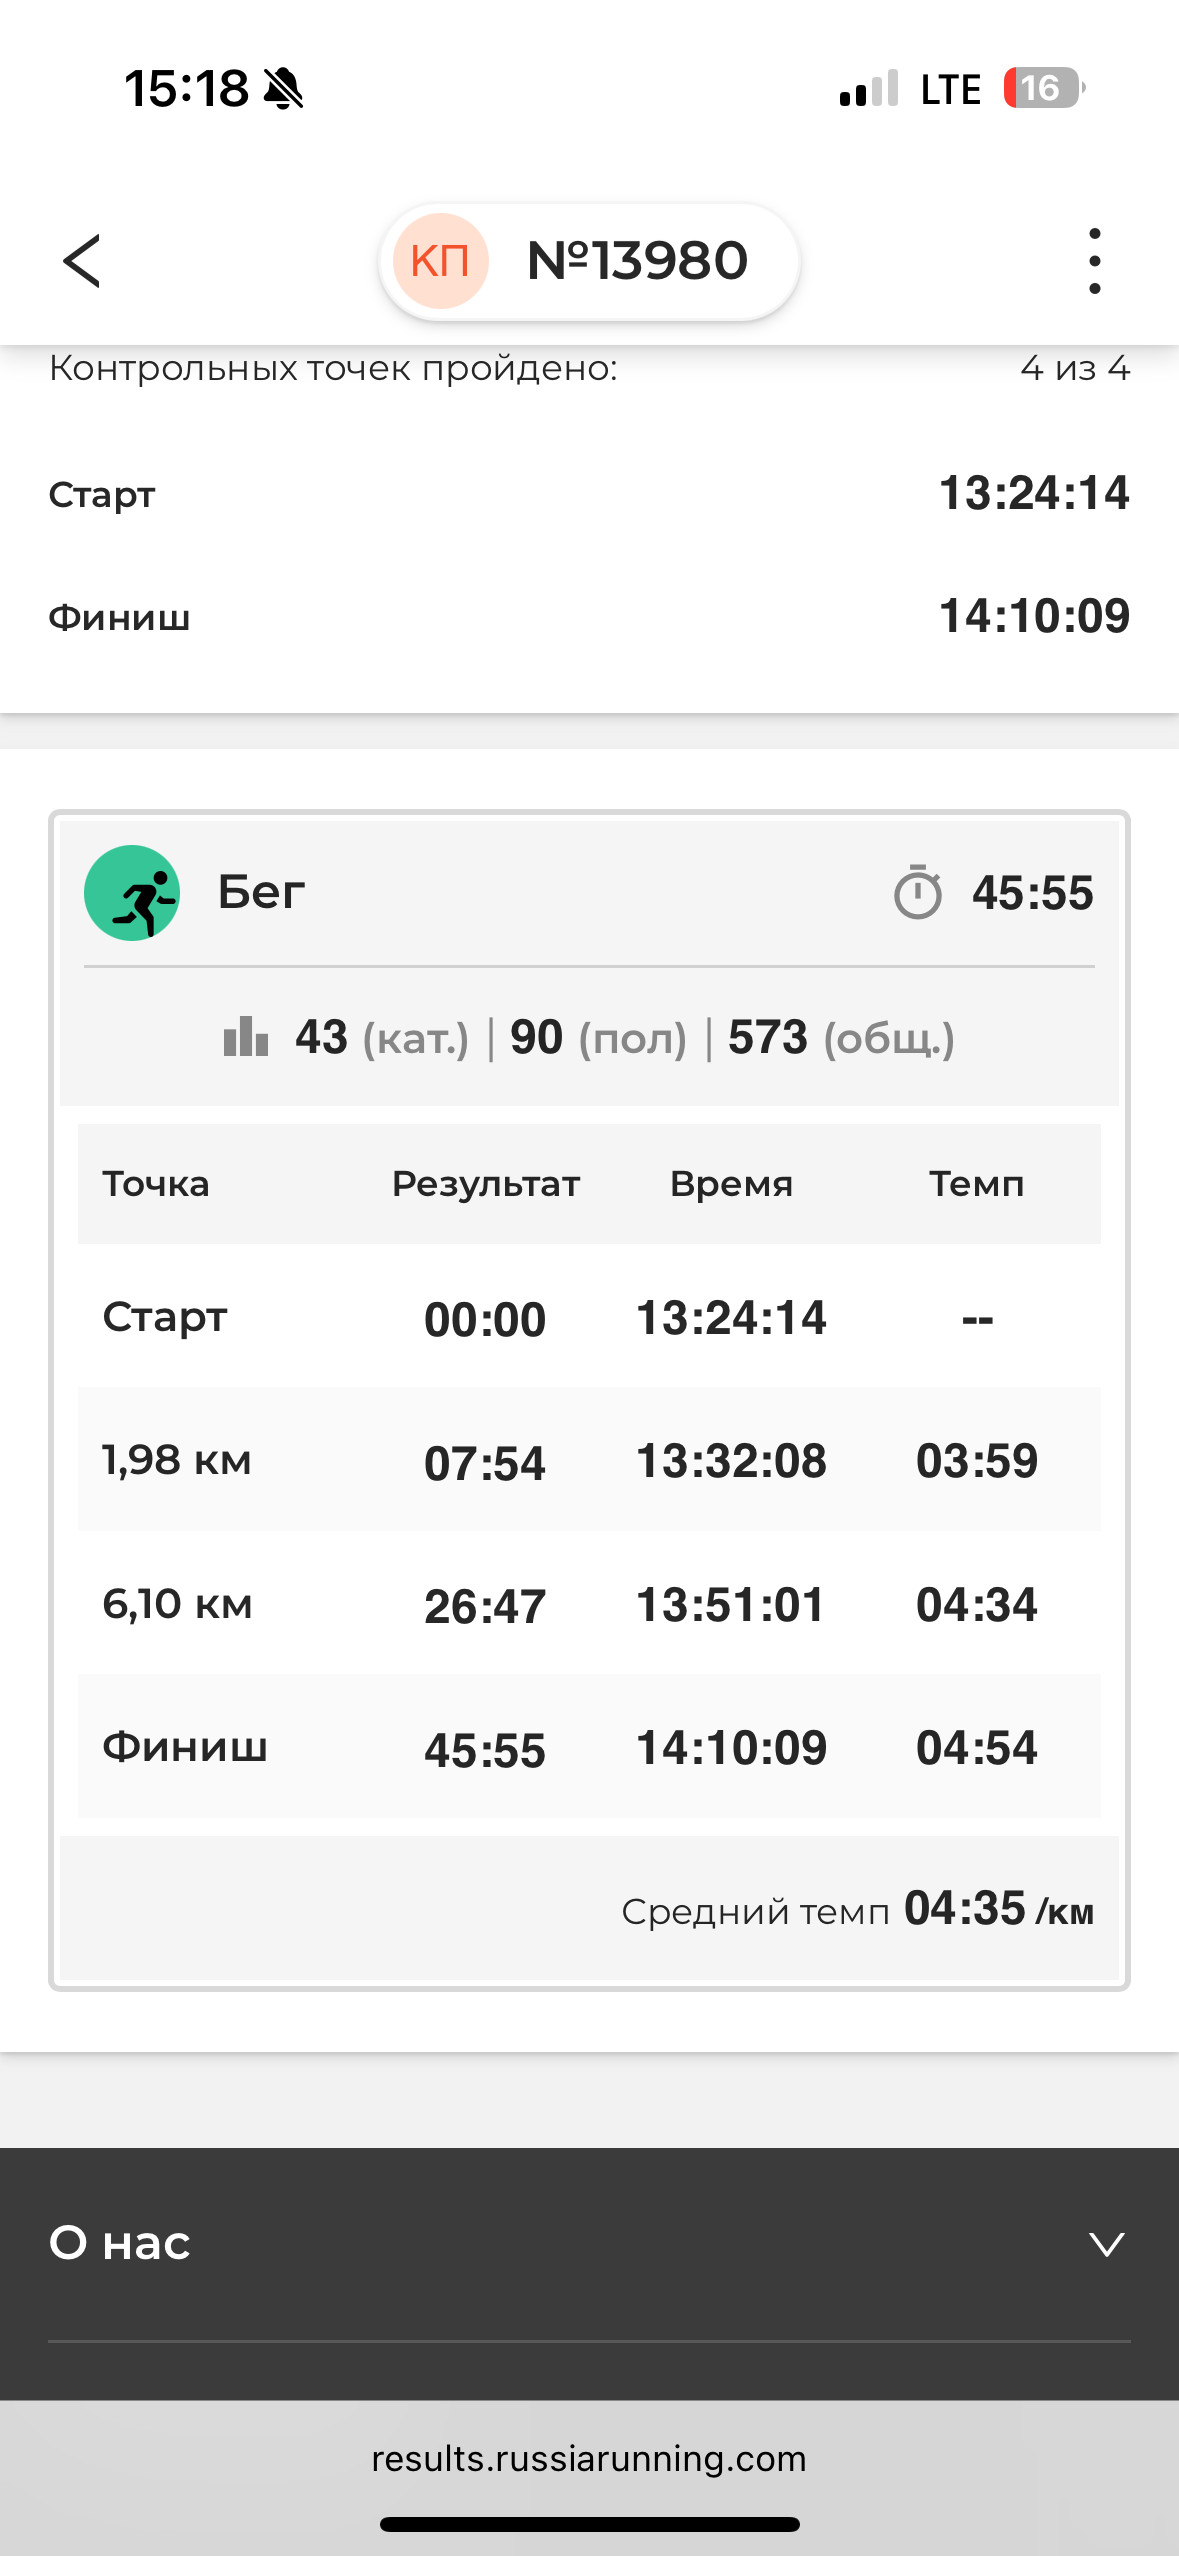
Task: Tap the muted bell status icon
Action: (283, 88)
